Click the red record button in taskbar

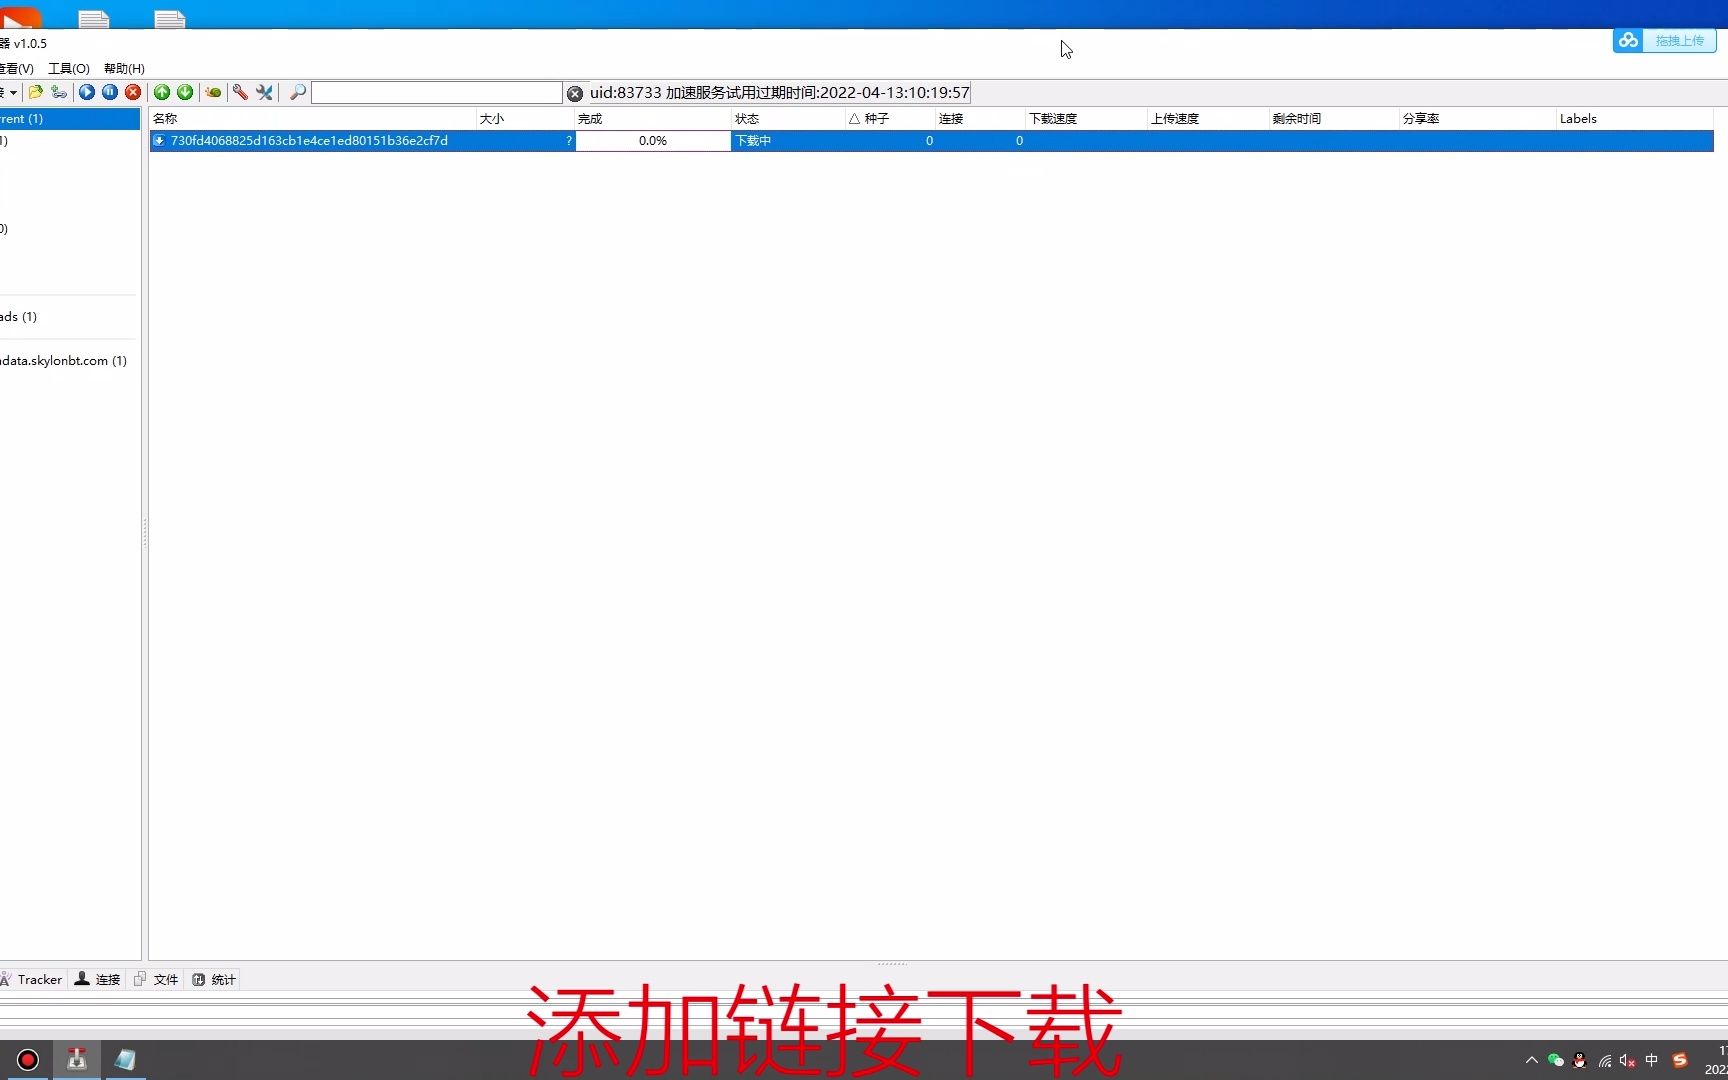[28, 1060]
